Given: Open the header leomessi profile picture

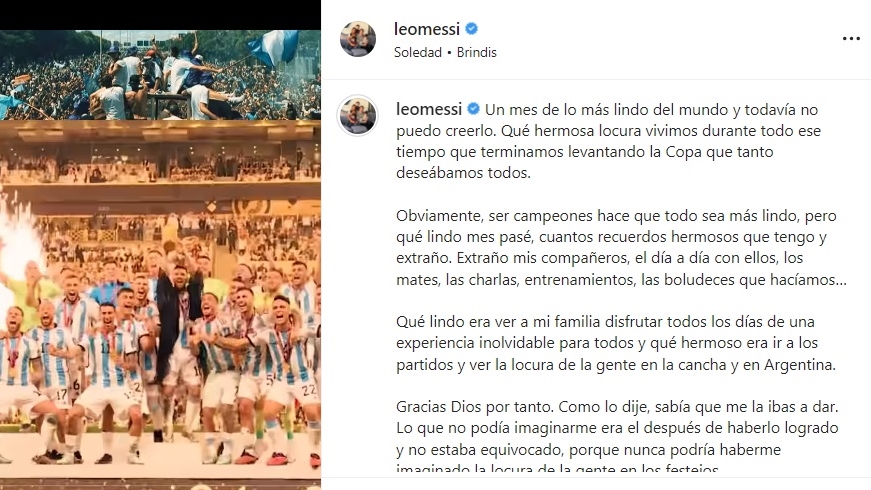Looking at the screenshot, I should pyautogui.click(x=358, y=39).
